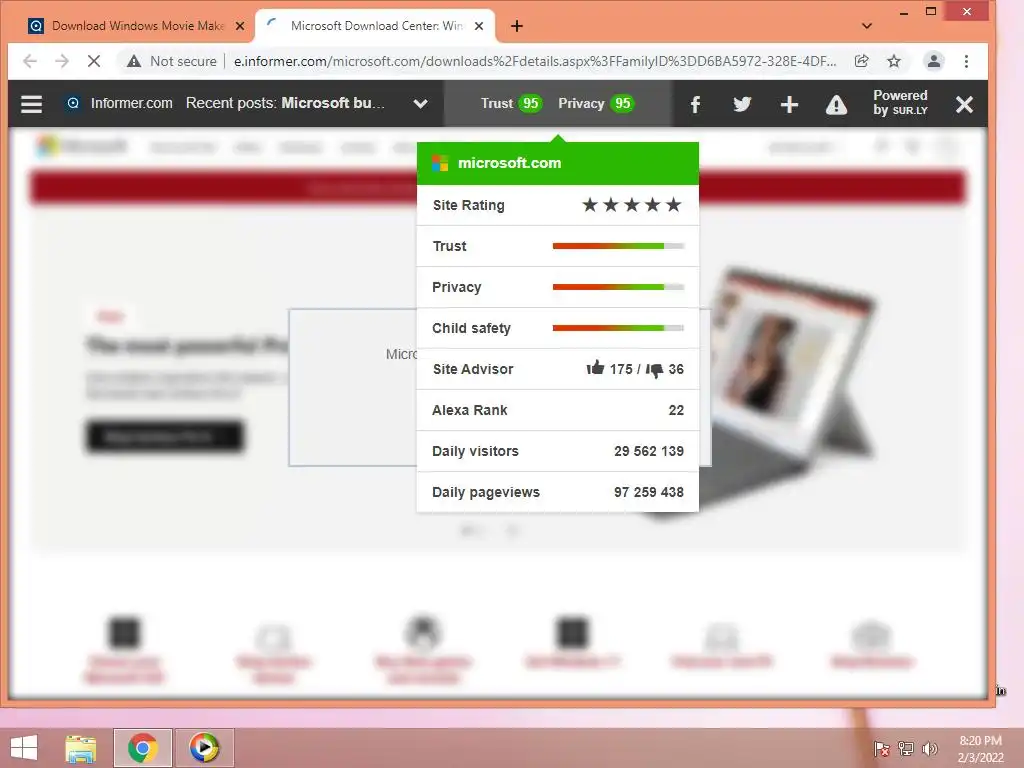Select Daily pageviews value 97 259 438
Viewport: 1024px width, 768px height.
648,492
